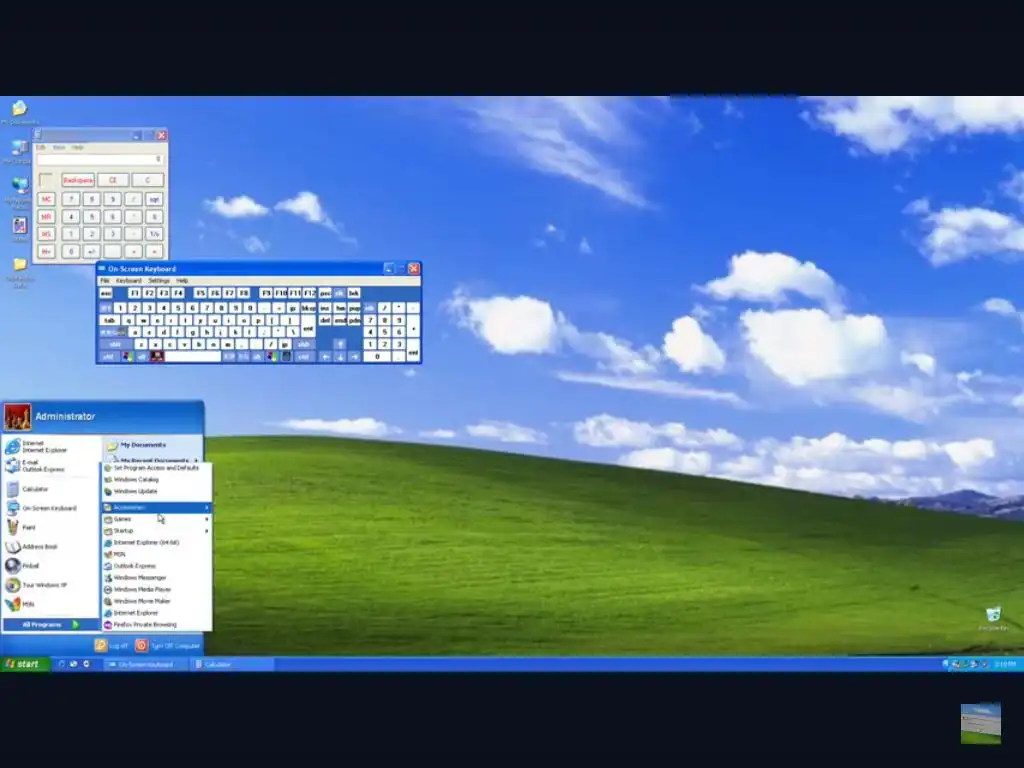Click Windows Start button
Image resolution: width=1024 pixels, height=768 pixels.
(25, 664)
